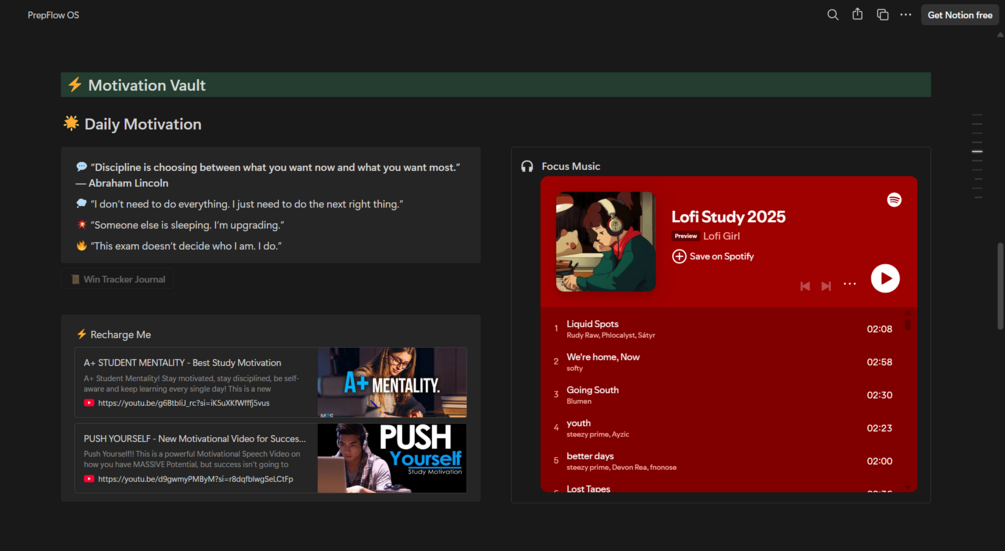Click the Preview badge next to Lofi Girl
Screen dimensions: 1005x551
(685, 236)
